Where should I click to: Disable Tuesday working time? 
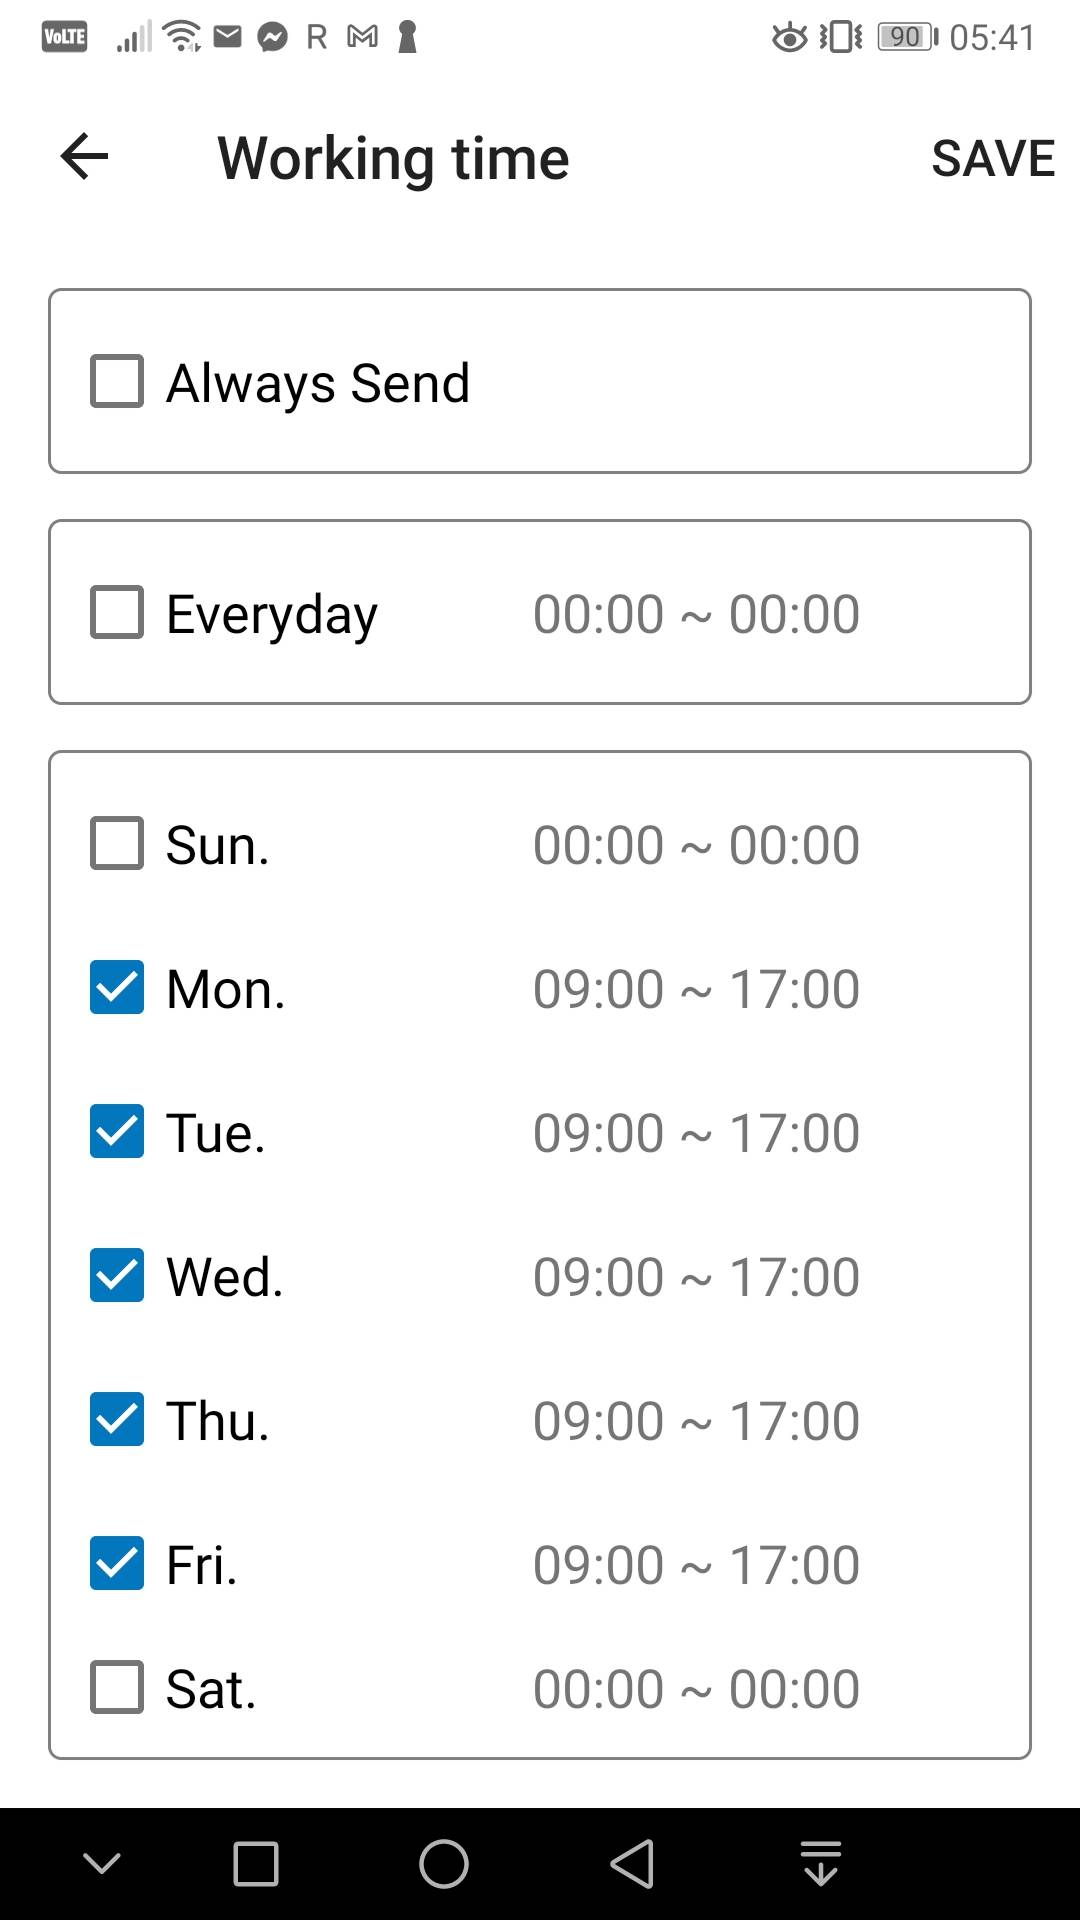pos(117,1131)
